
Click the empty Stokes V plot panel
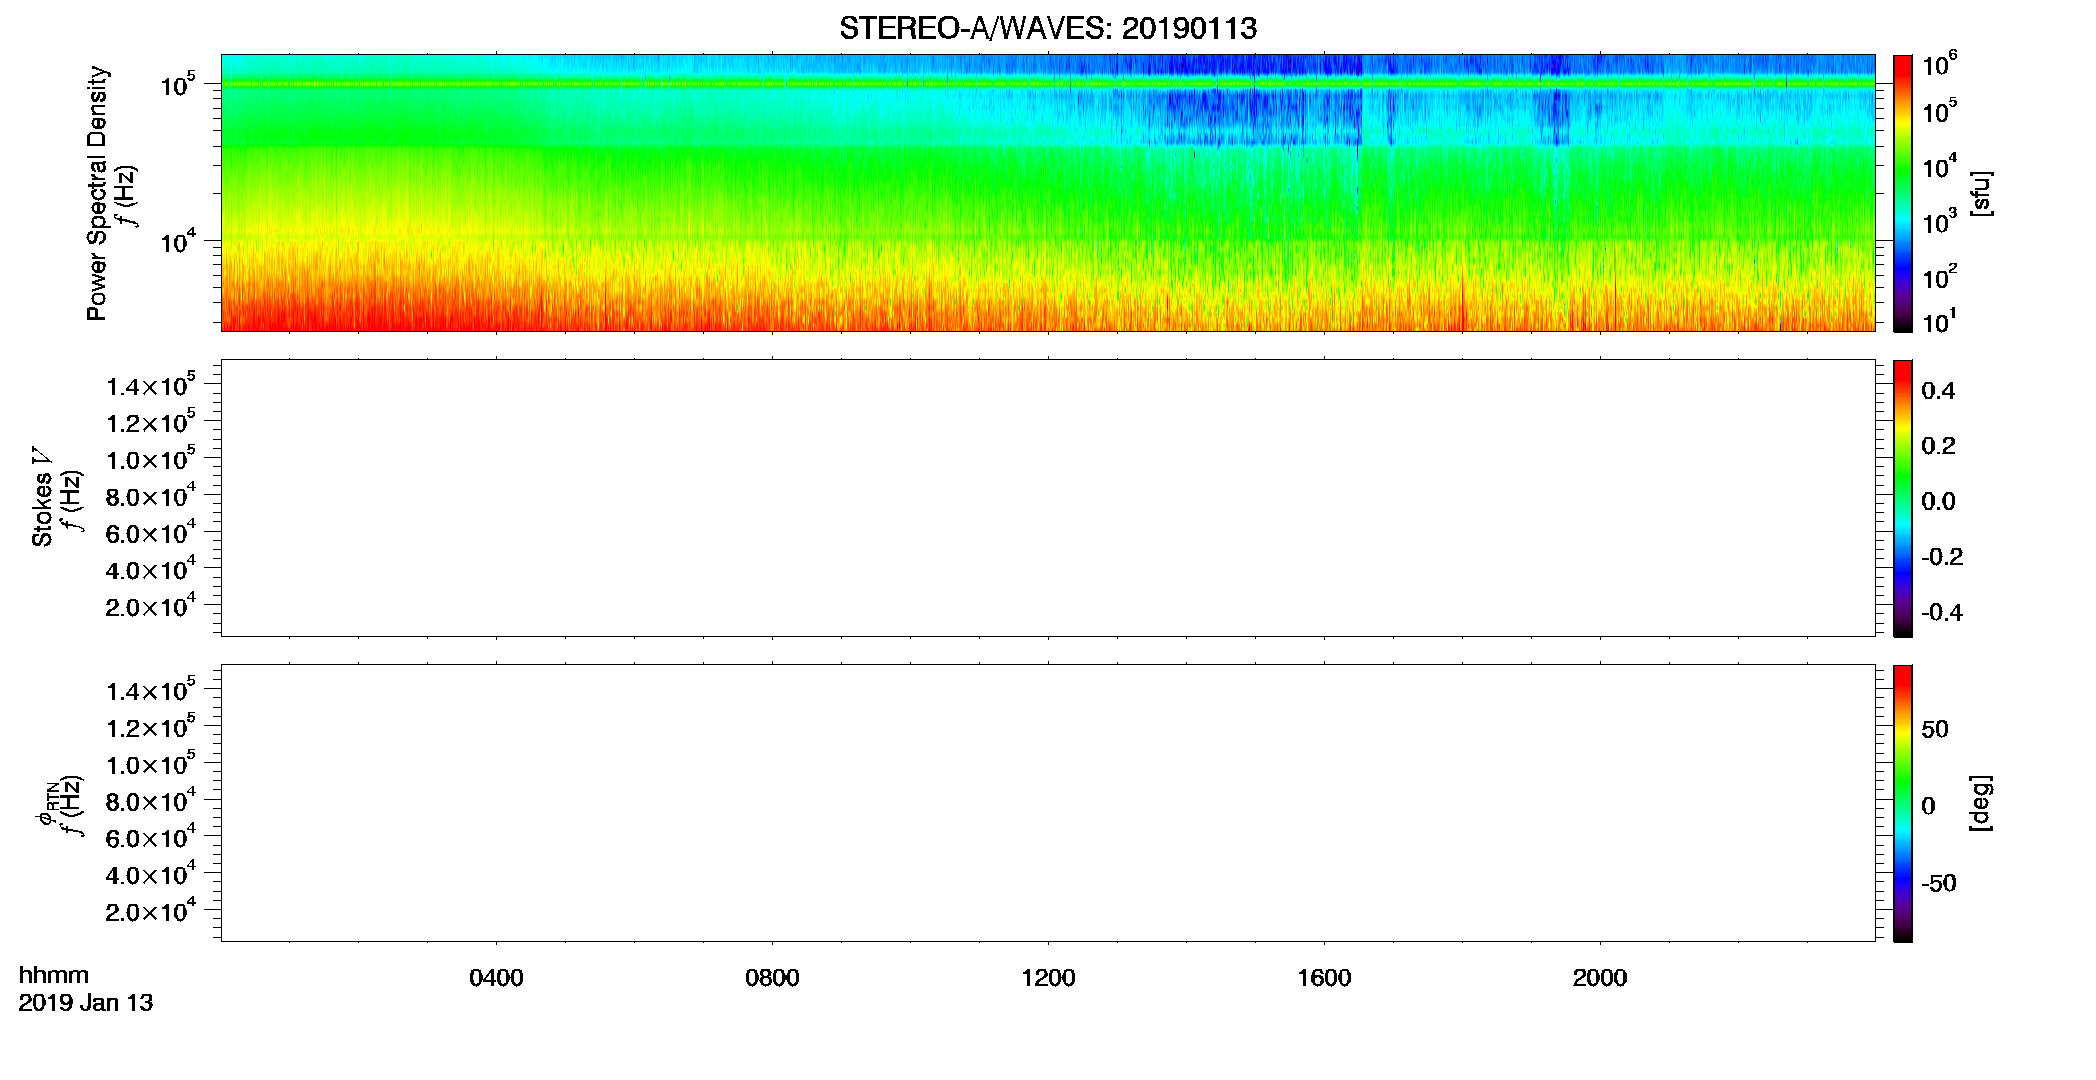(x=1048, y=498)
